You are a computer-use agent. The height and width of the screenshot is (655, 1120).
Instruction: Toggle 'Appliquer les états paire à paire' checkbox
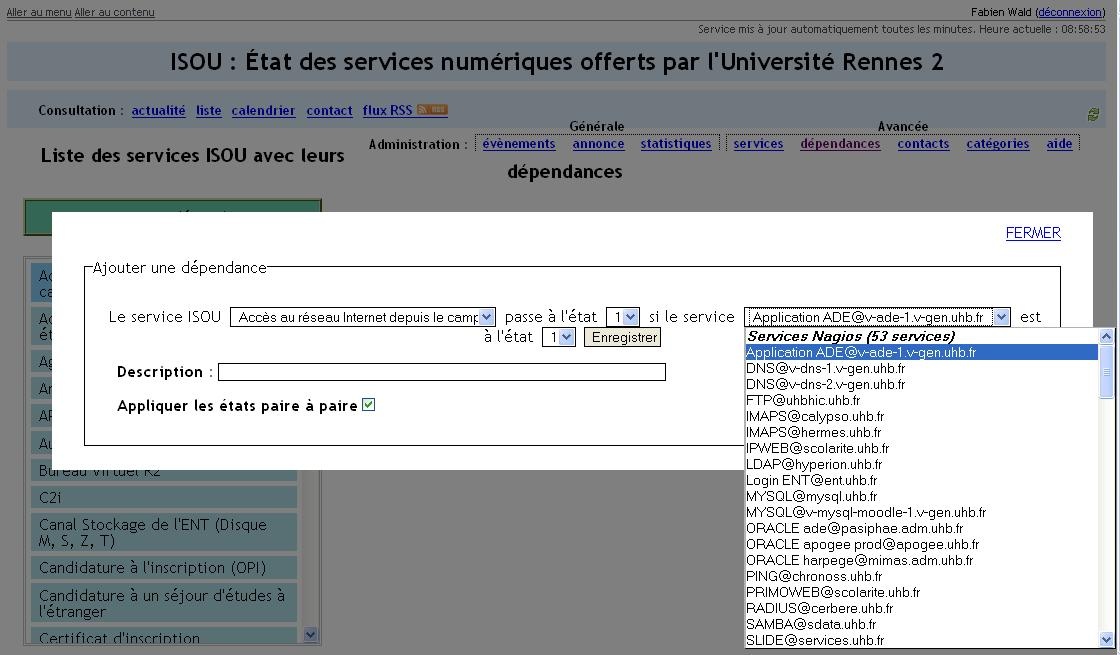[x=368, y=405]
